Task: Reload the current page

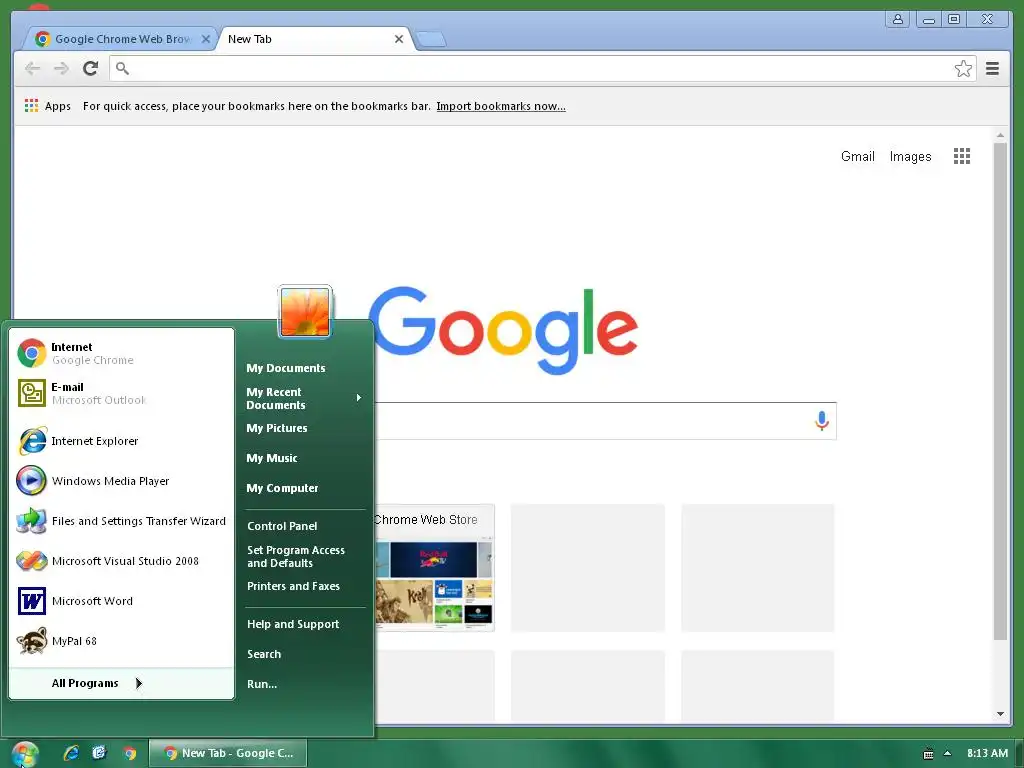Action: click(x=91, y=69)
